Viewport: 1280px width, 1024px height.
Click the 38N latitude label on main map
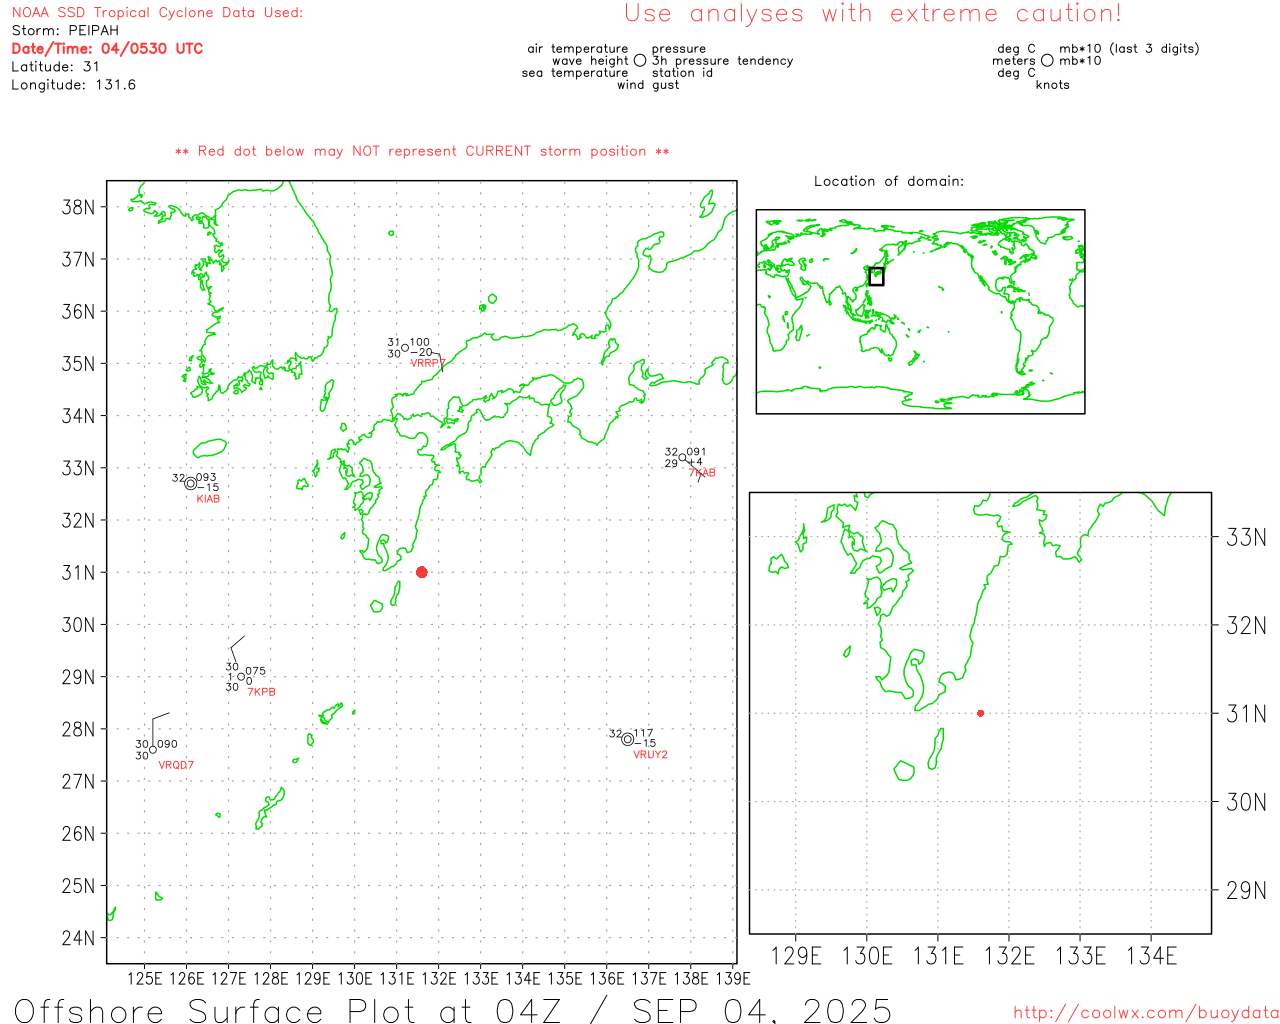(x=78, y=207)
